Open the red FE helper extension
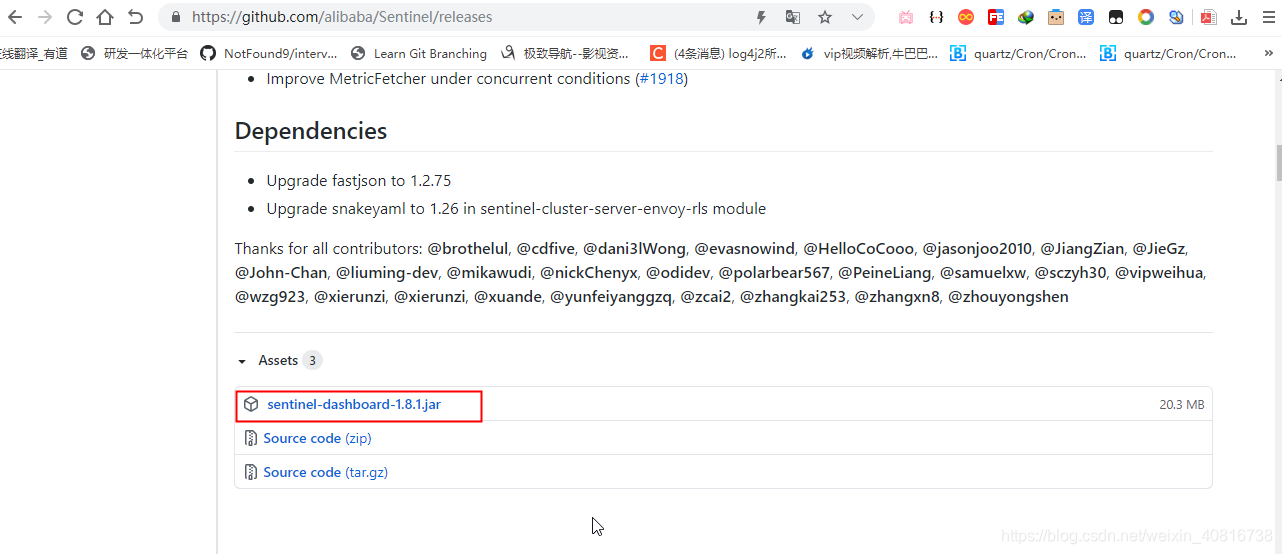This screenshot has width=1282, height=554. [x=996, y=17]
